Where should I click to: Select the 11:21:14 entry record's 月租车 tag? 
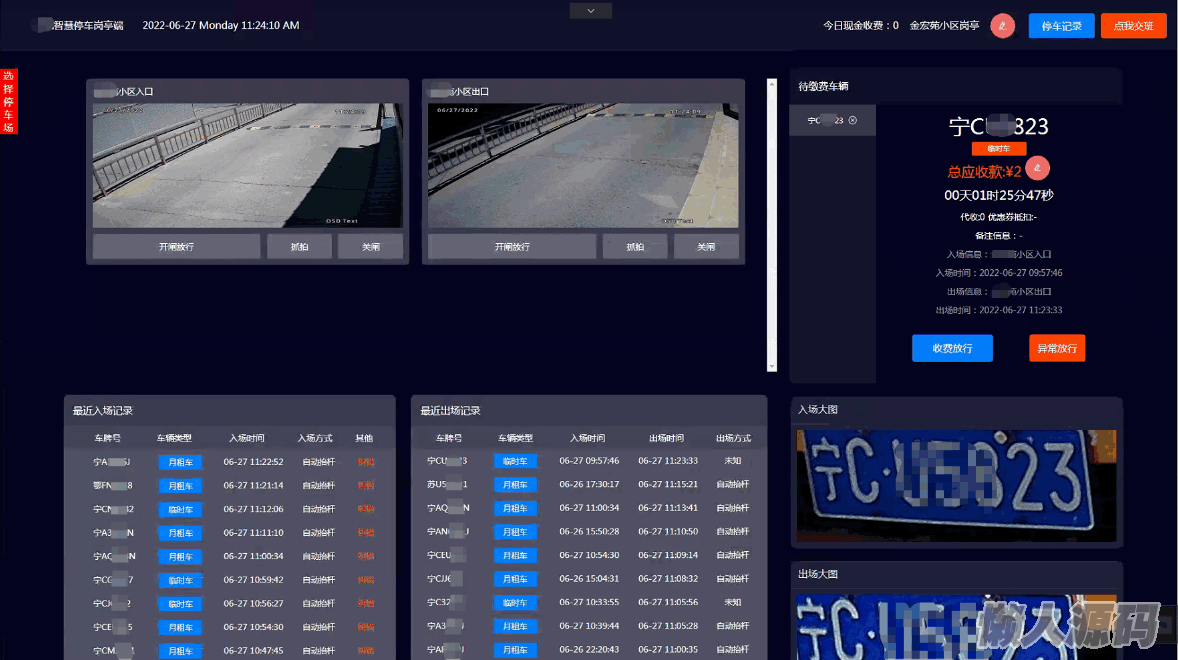[x=180, y=486]
